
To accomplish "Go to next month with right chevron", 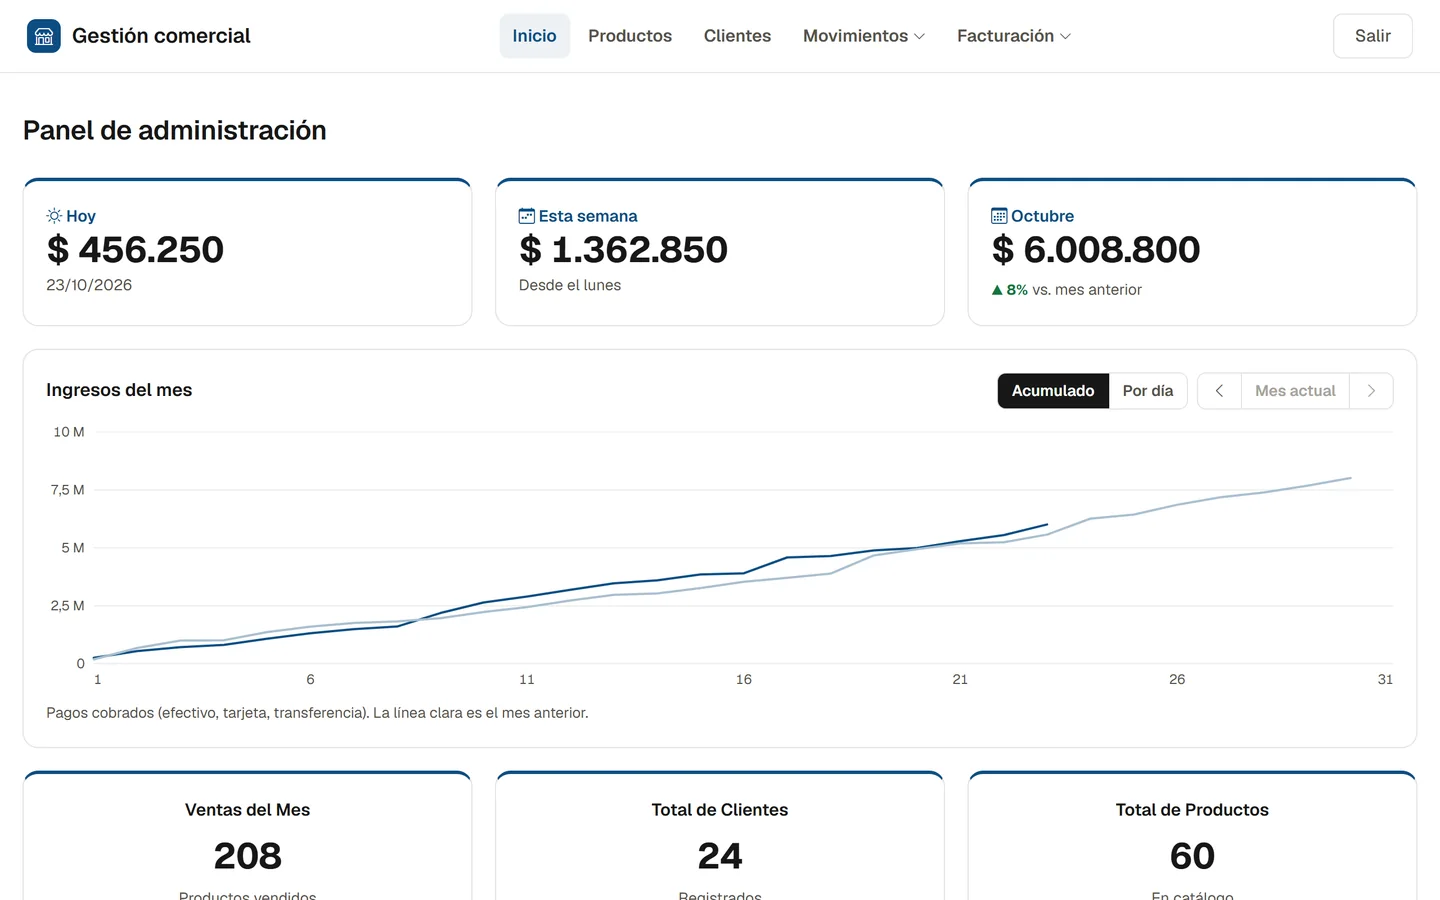I will click(x=1371, y=391).
